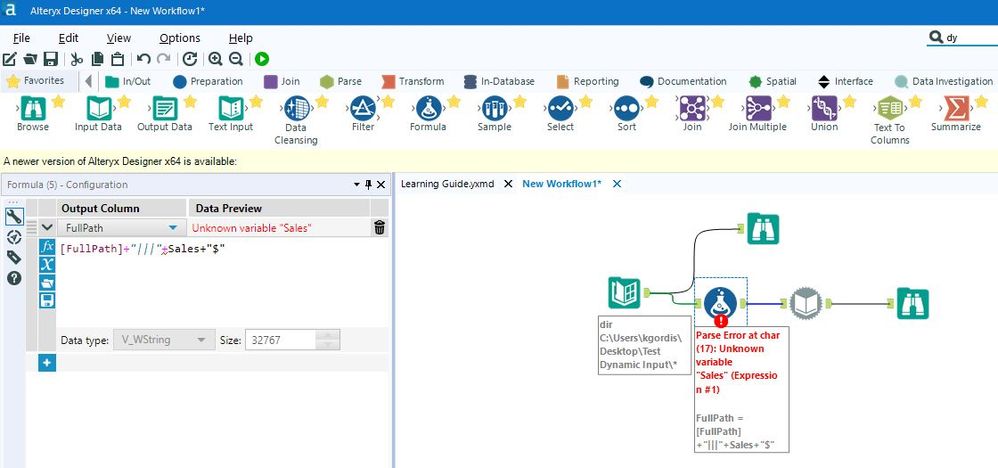Switch to the New Workflow1 tab
998x468 pixels.
tap(562, 183)
